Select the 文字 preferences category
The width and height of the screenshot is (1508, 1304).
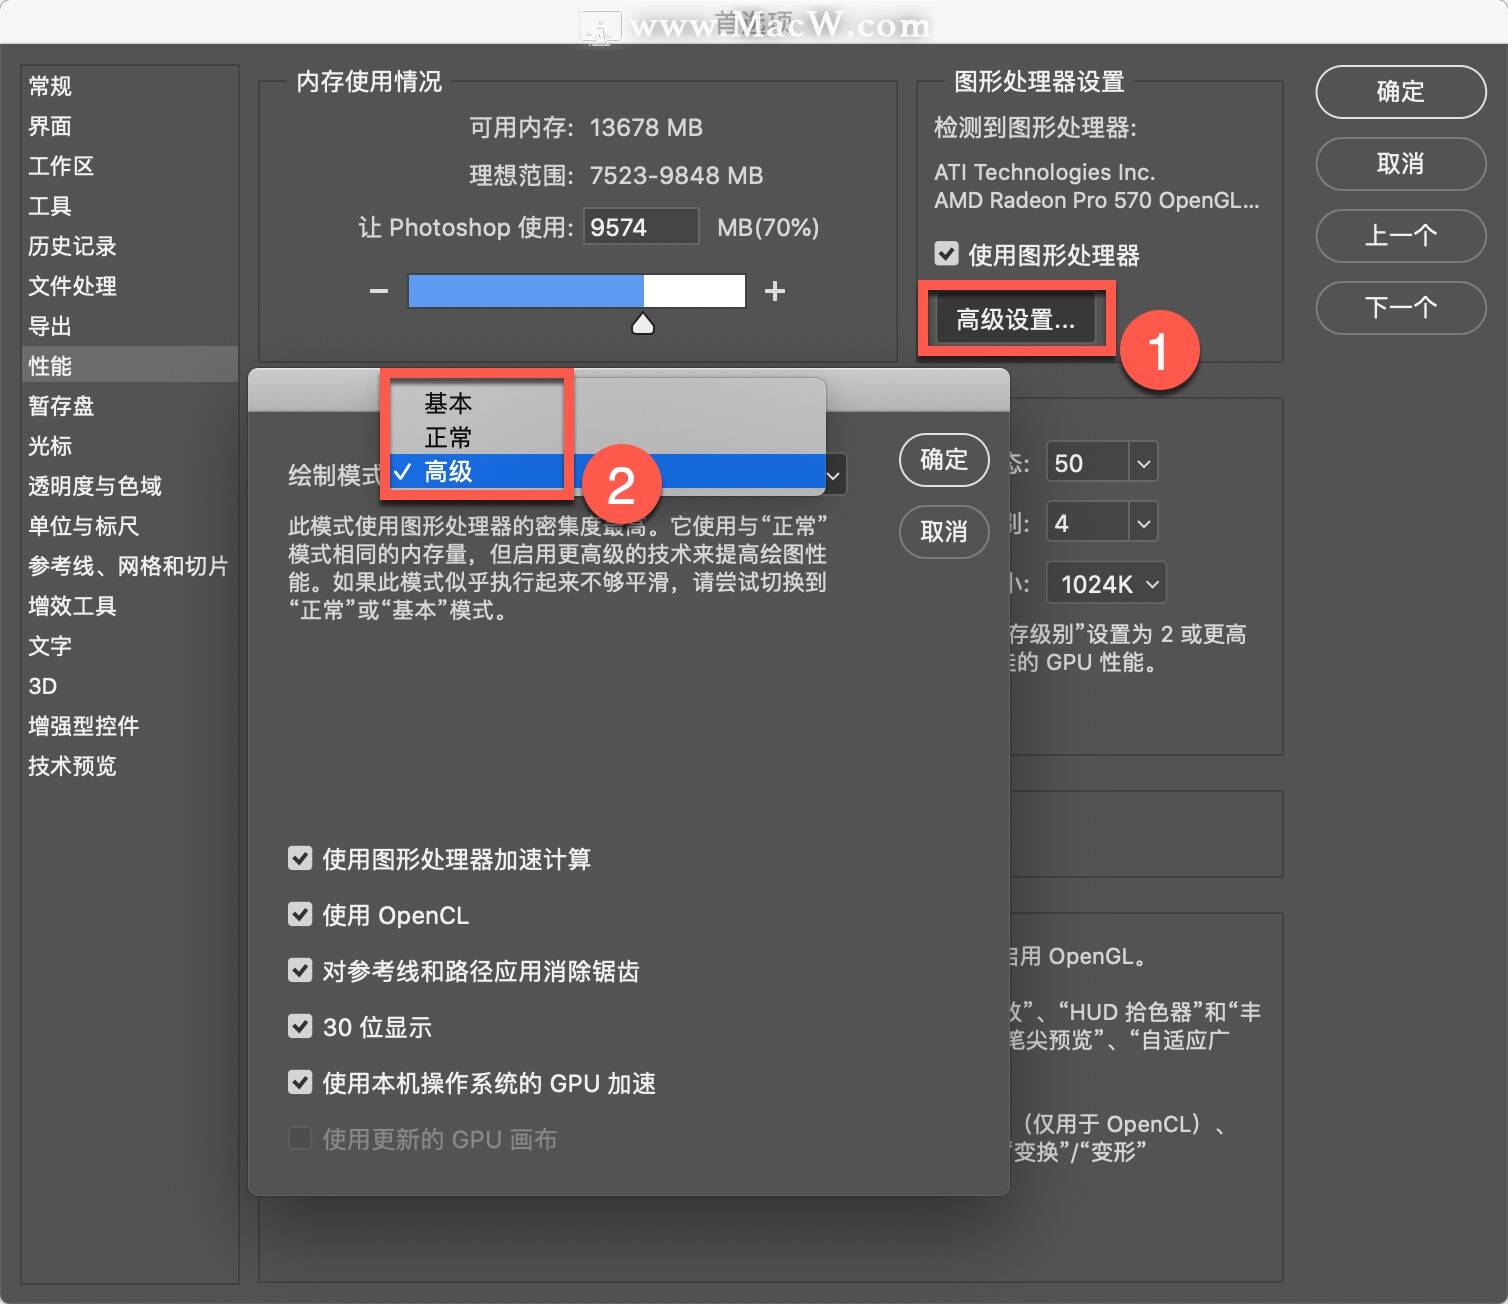point(48,646)
